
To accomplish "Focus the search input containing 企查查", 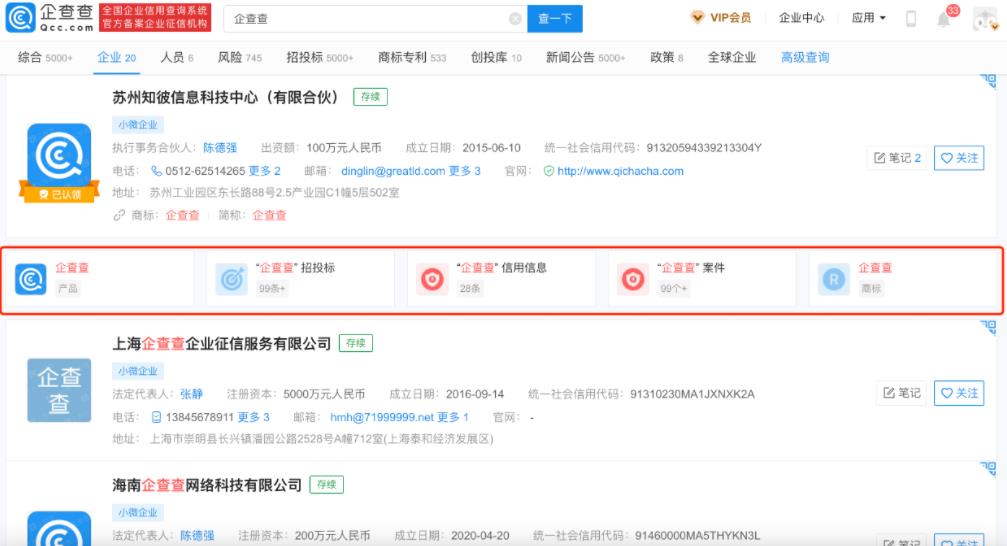I will click(375, 19).
